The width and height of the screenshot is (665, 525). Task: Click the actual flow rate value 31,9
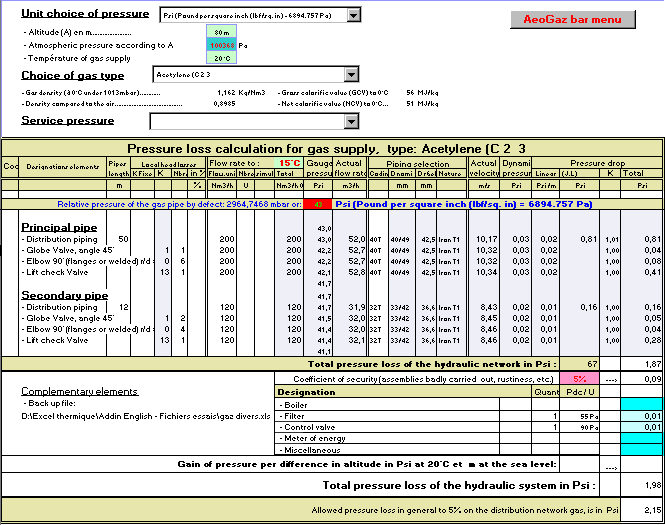coord(357,307)
